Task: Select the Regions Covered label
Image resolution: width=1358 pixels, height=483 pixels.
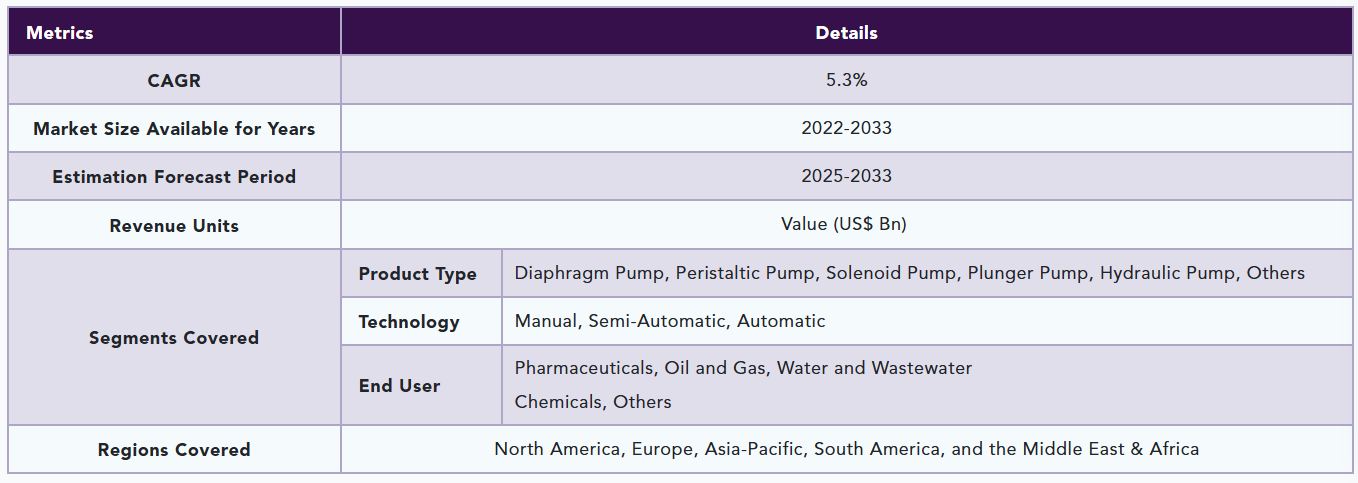Action: 174,450
